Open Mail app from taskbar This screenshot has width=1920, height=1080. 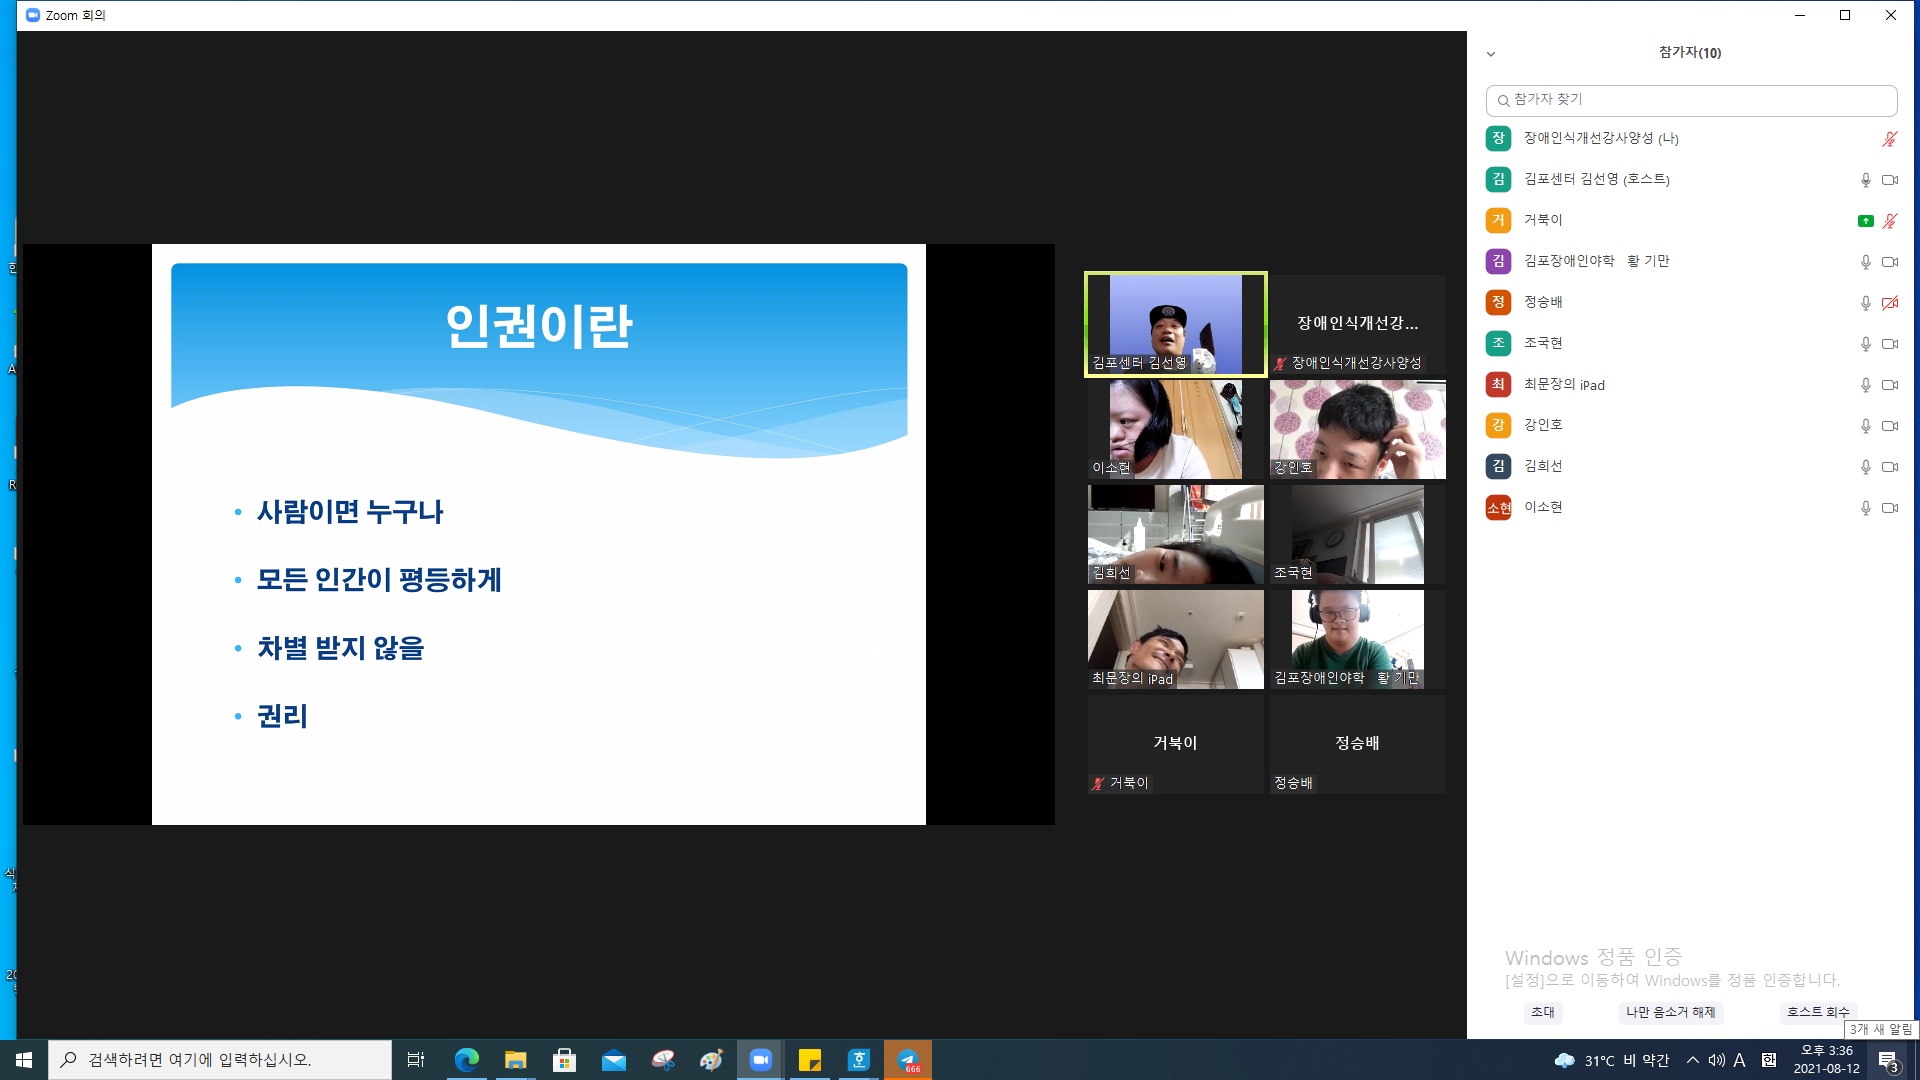coord(613,1060)
